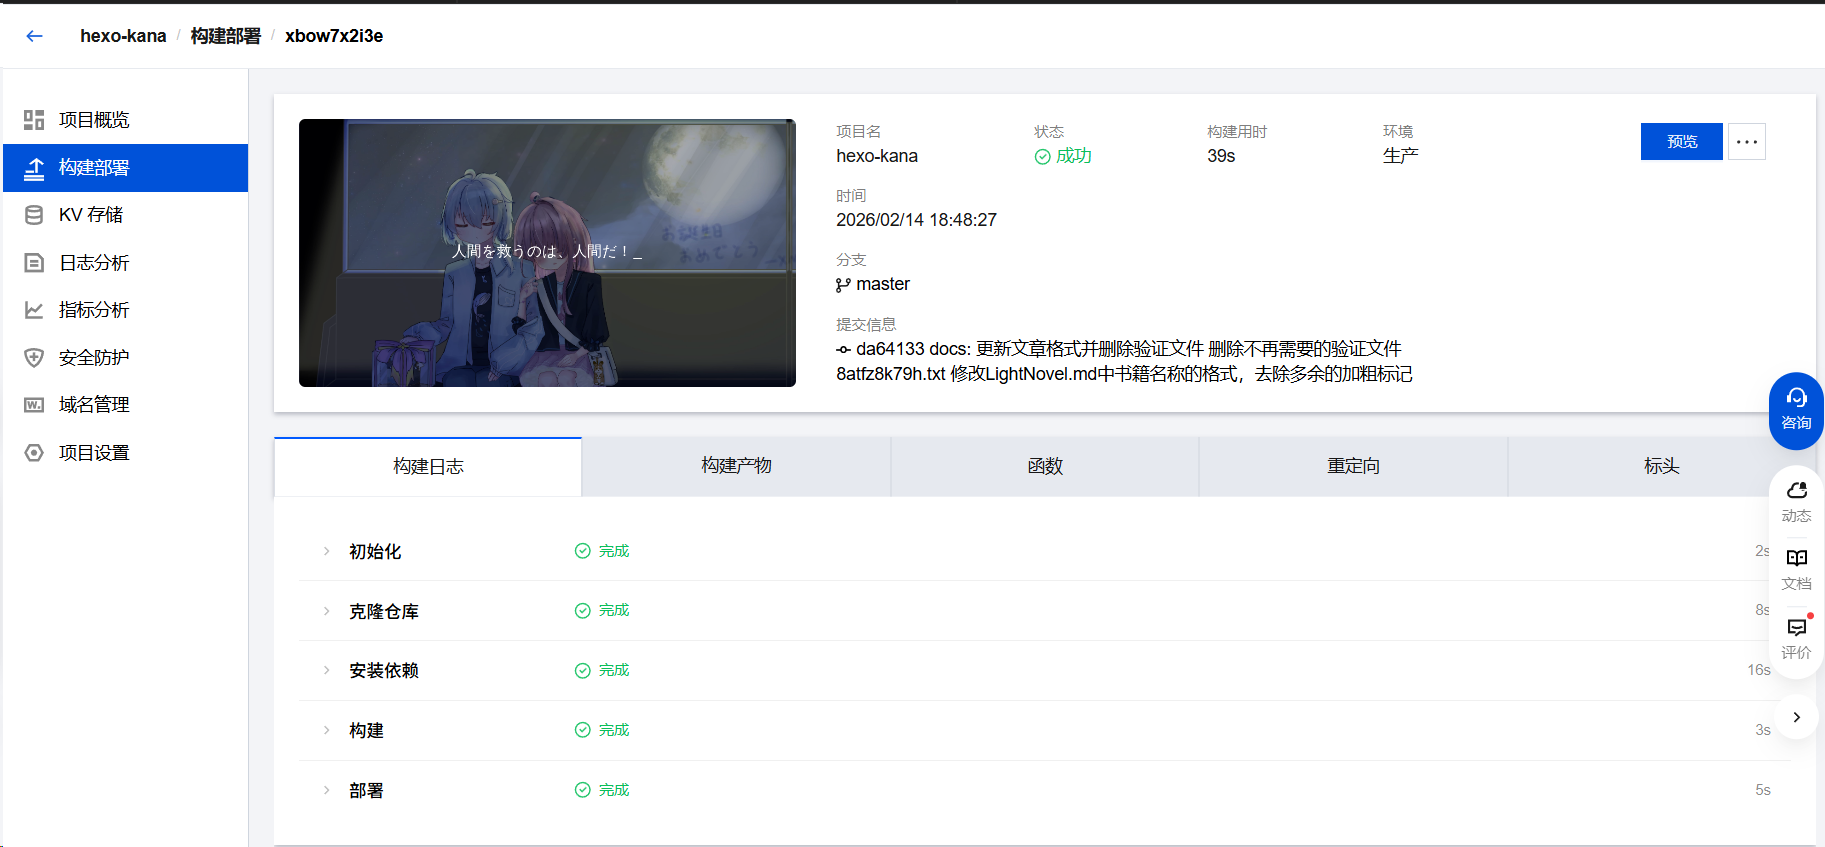
Task: Open 指标分析 metrics page
Action: coord(94,310)
